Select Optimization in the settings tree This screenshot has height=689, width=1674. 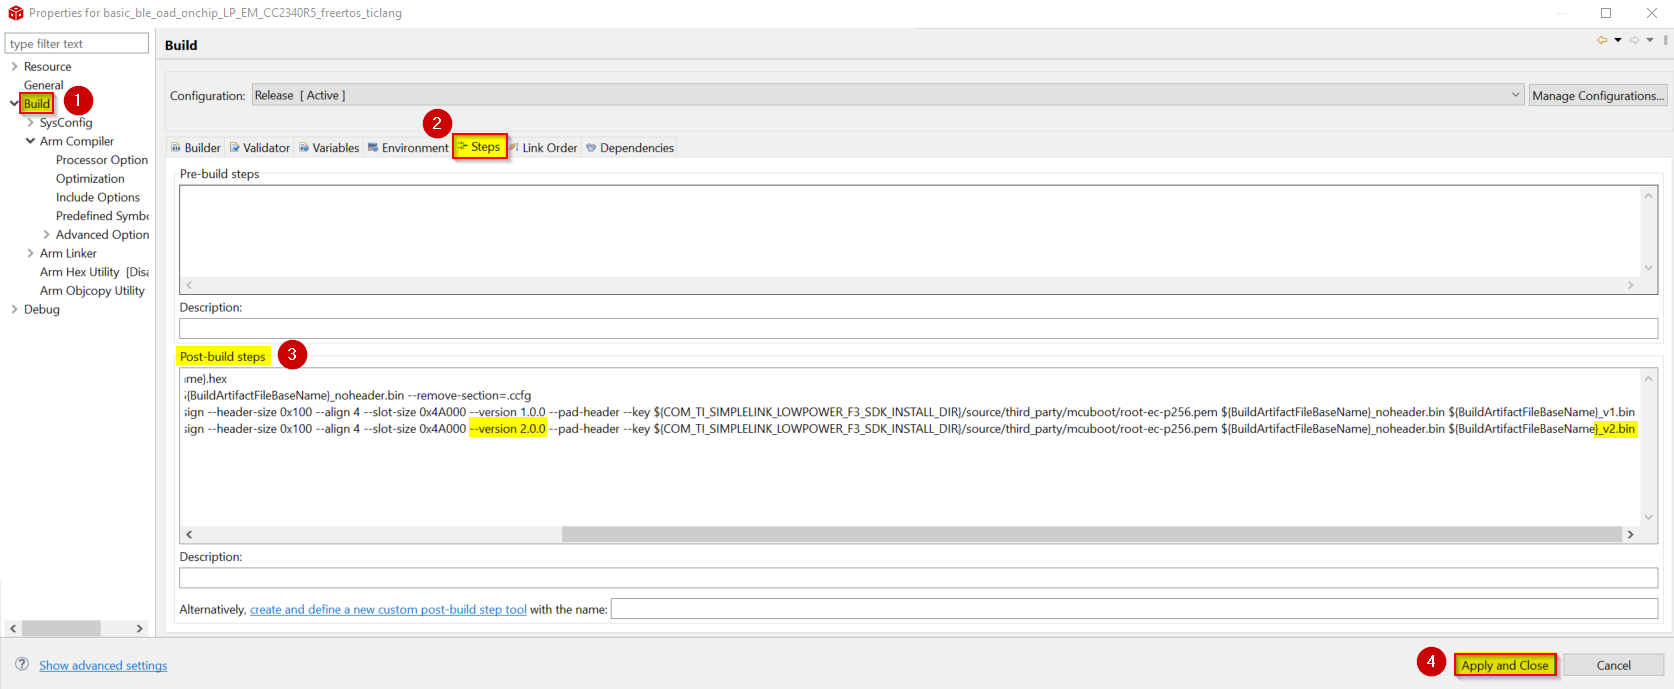[x=90, y=179]
